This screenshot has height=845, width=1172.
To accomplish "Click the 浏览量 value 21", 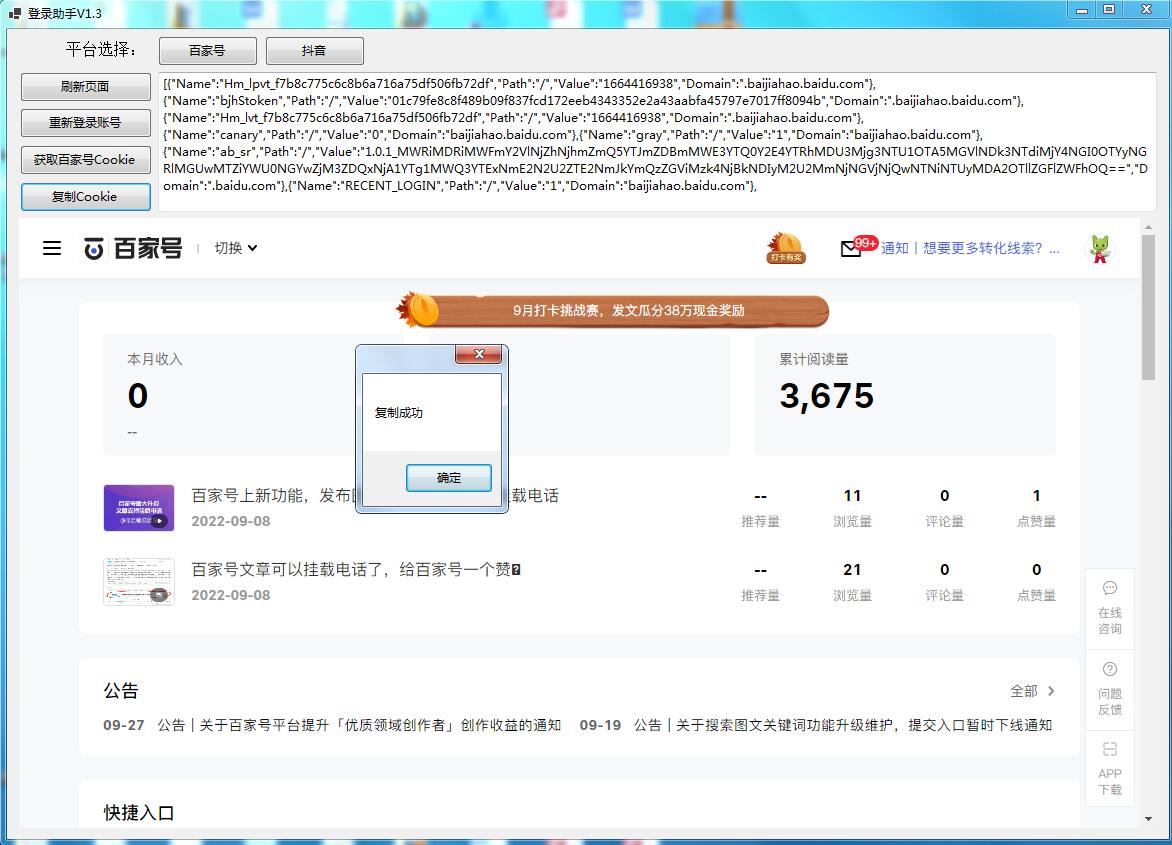I will pos(852,570).
